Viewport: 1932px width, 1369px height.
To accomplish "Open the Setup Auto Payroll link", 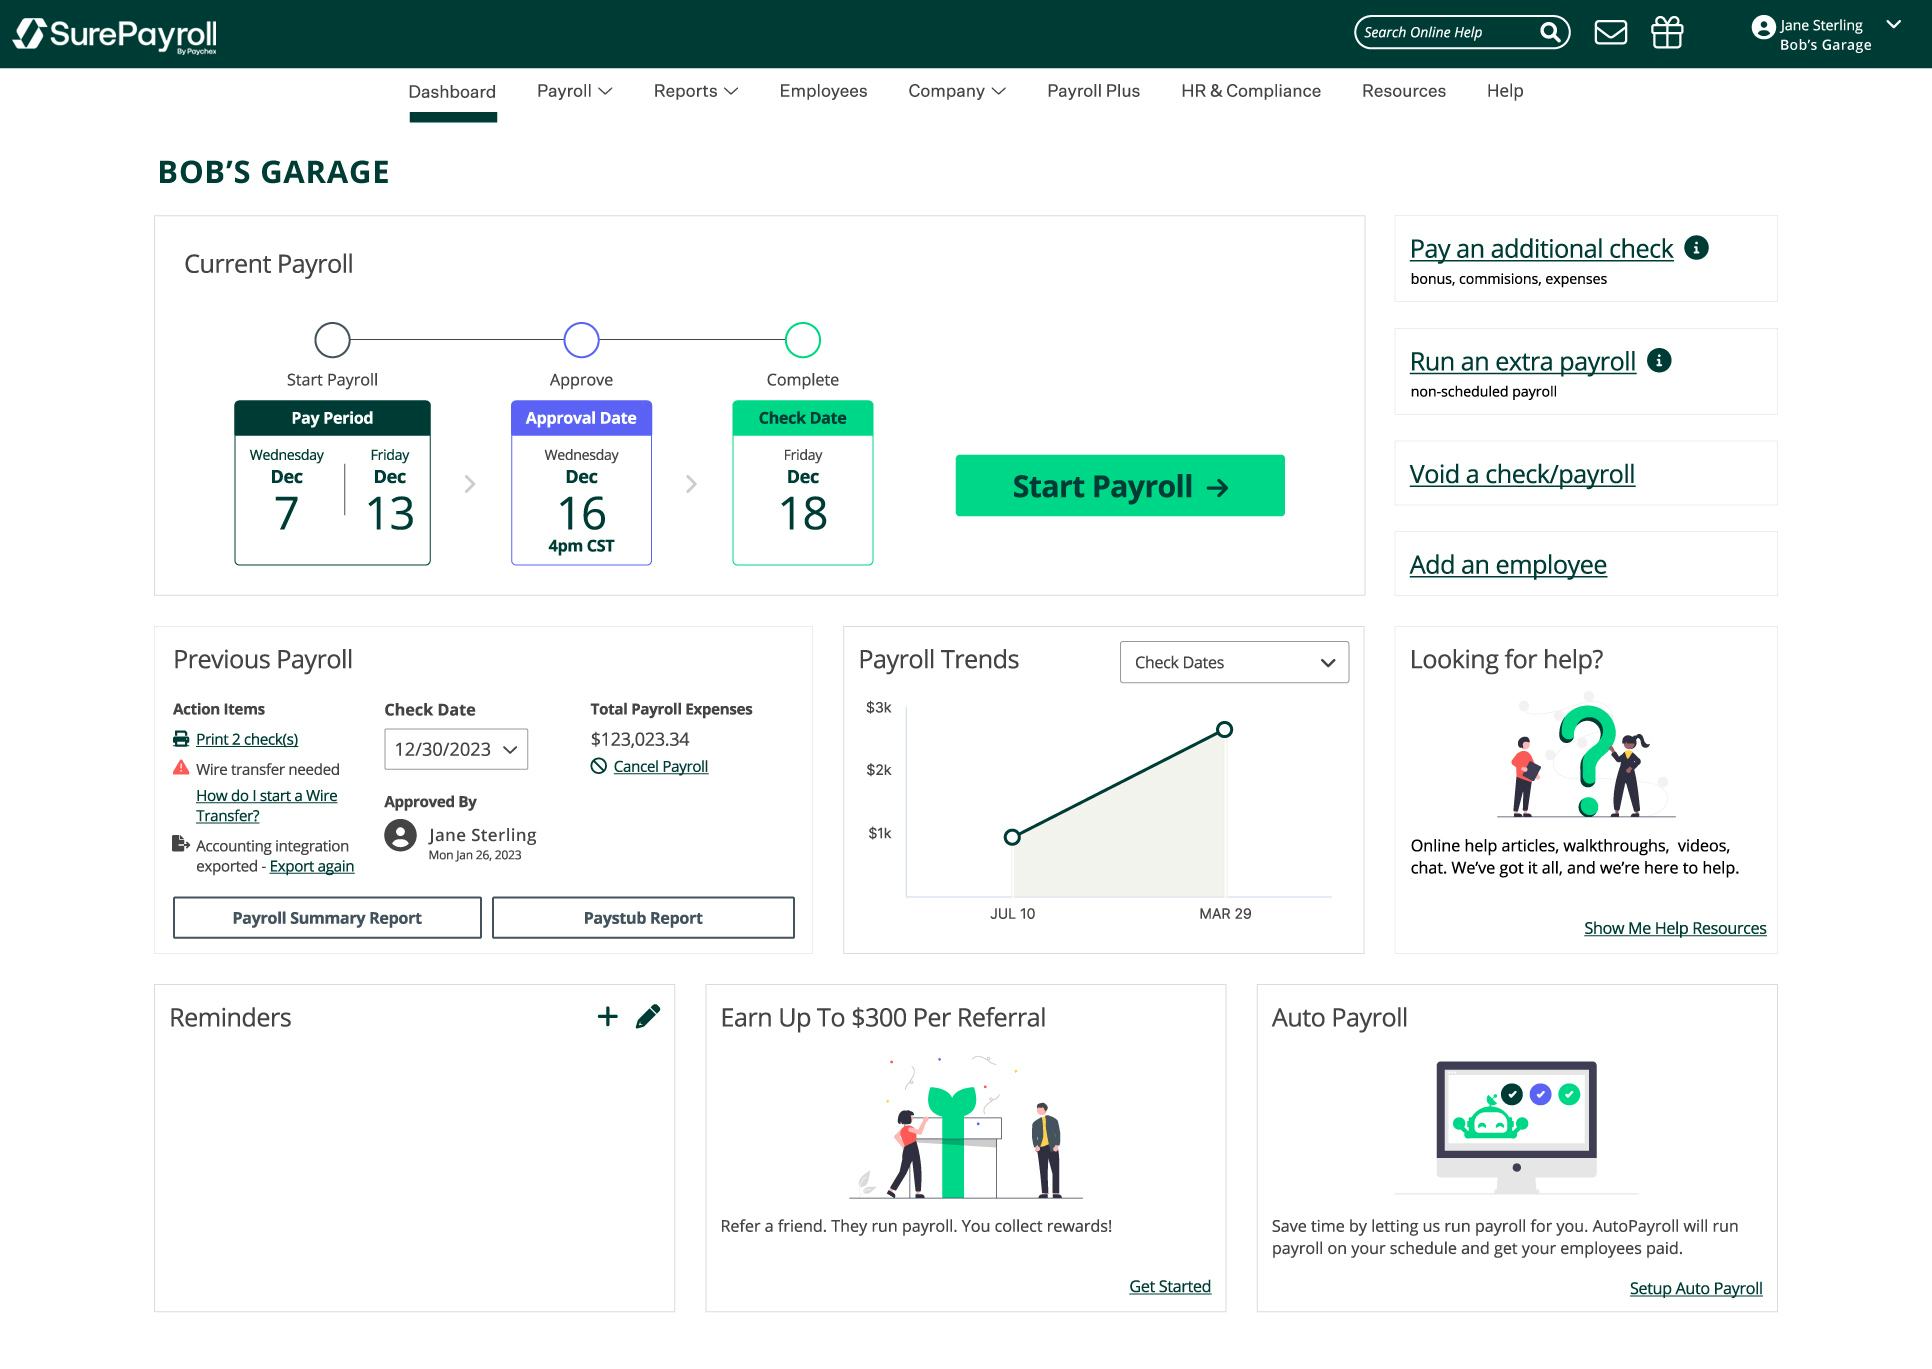I will [x=1695, y=1288].
